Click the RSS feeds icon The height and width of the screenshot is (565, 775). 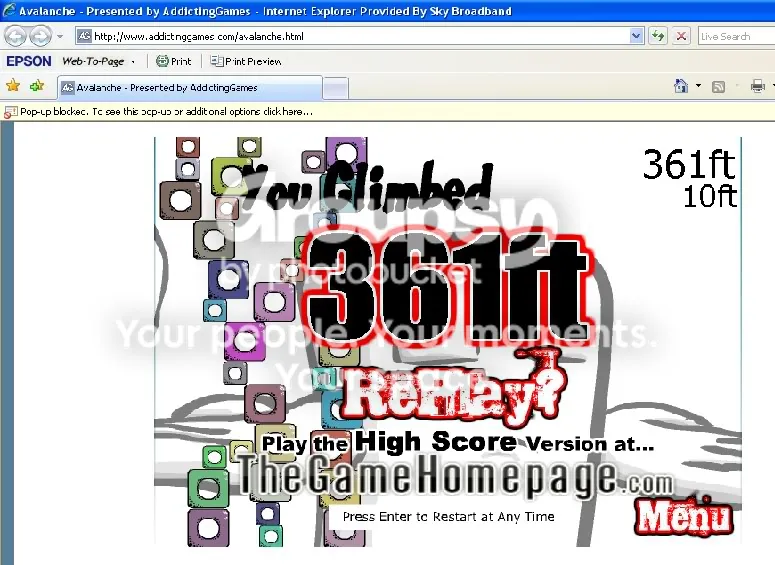click(x=718, y=87)
